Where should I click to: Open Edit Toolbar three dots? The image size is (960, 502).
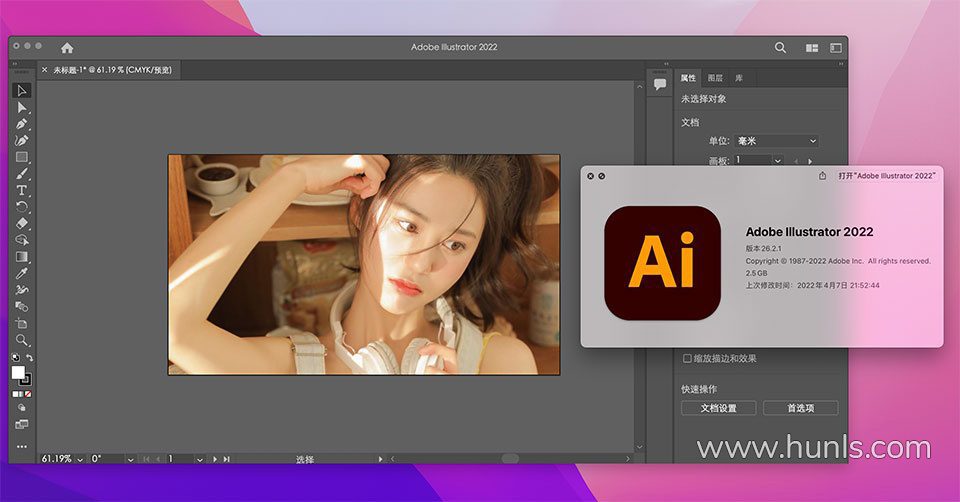22,446
